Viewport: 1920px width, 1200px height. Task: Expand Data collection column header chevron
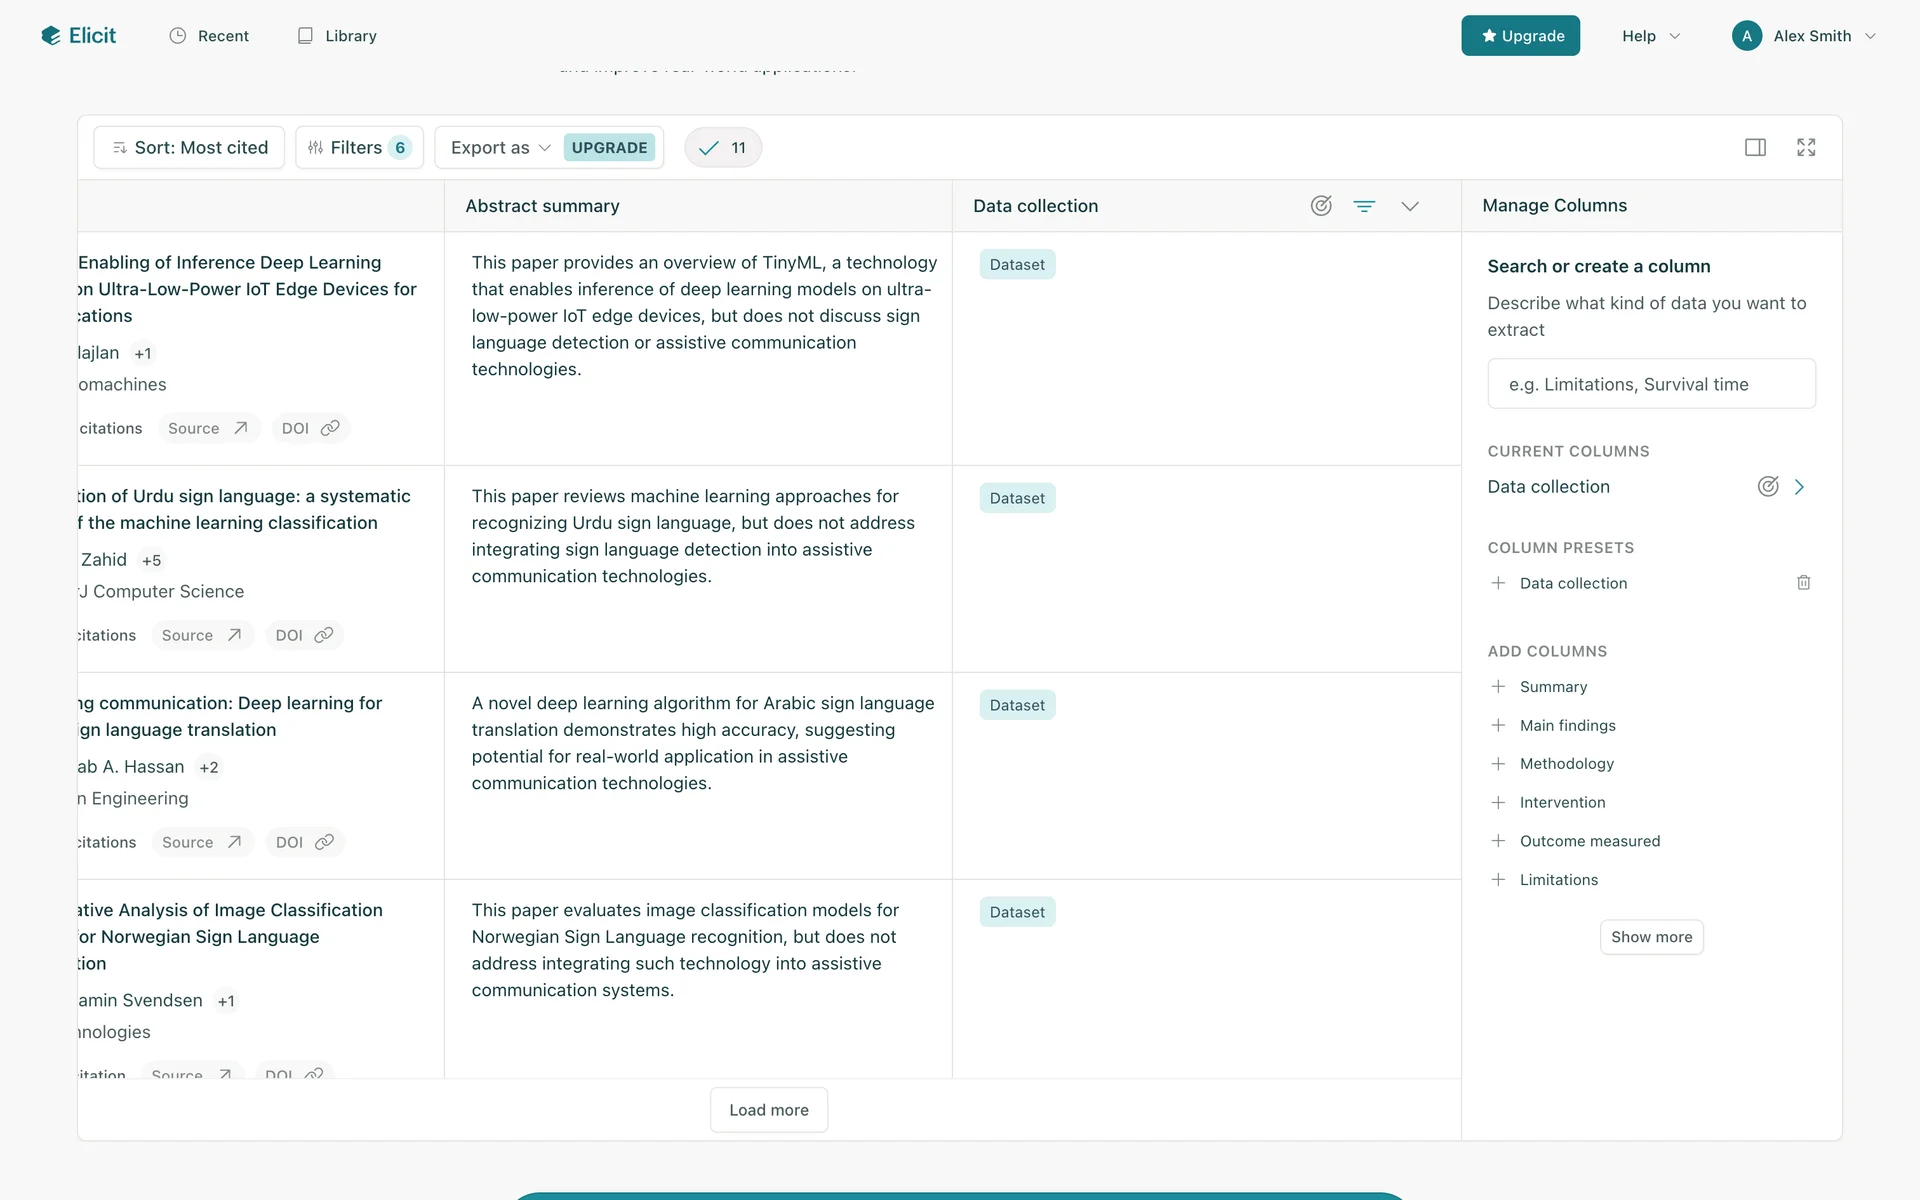[1409, 206]
